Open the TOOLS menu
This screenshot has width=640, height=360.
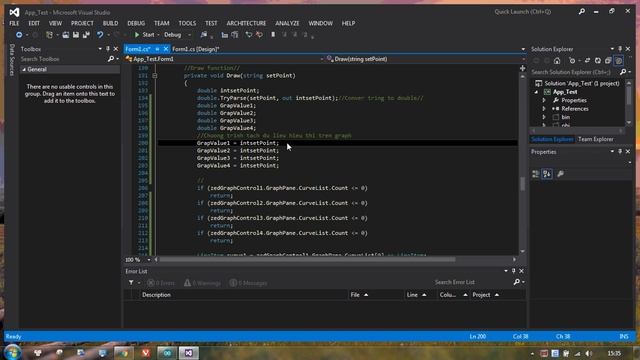[x=187, y=23]
